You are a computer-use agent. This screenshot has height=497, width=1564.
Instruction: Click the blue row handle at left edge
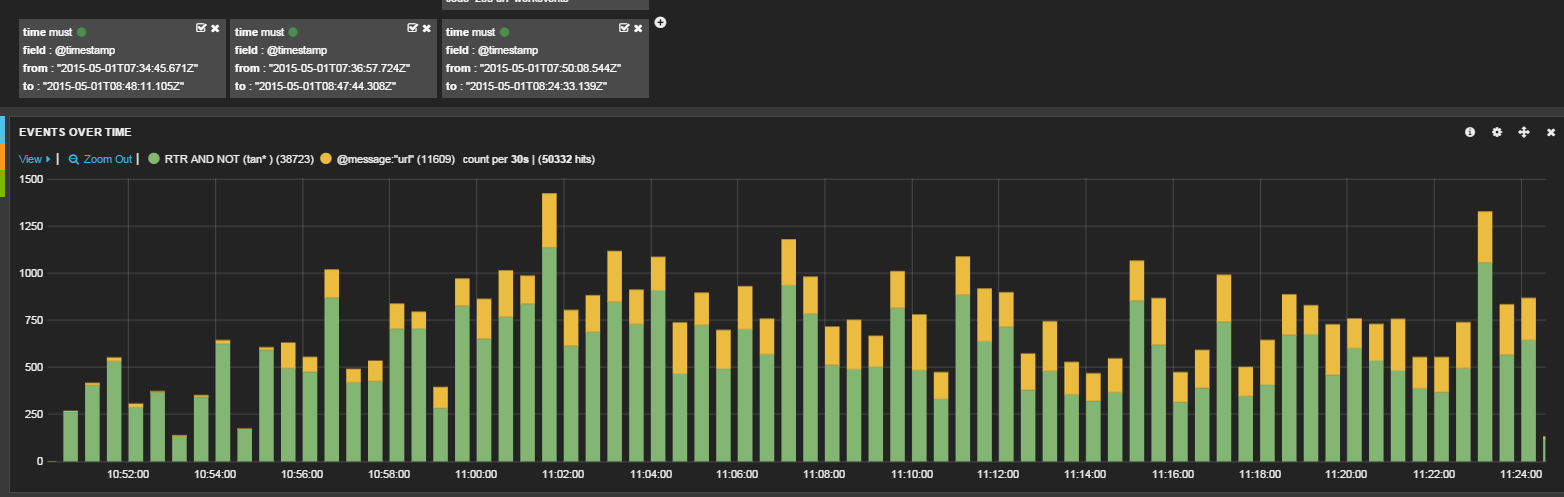[x=3, y=130]
